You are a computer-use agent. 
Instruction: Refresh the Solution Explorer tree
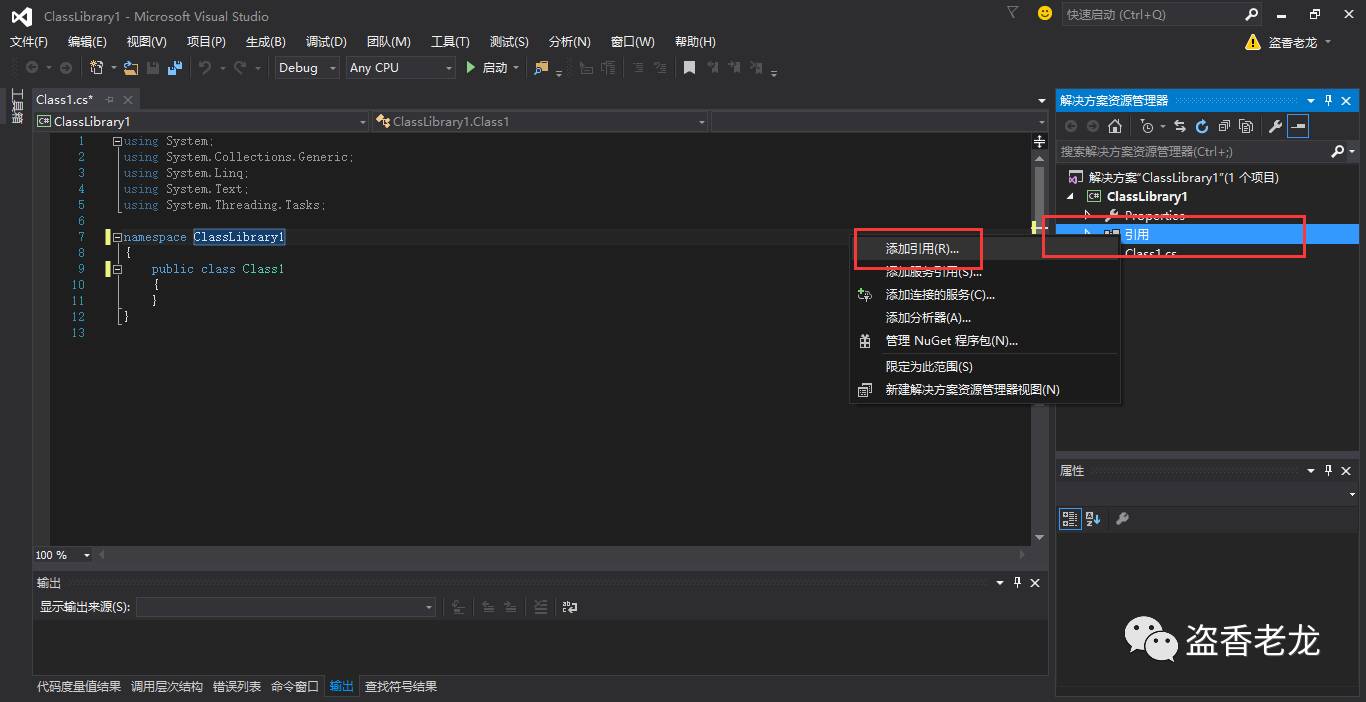(x=1202, y=126)
